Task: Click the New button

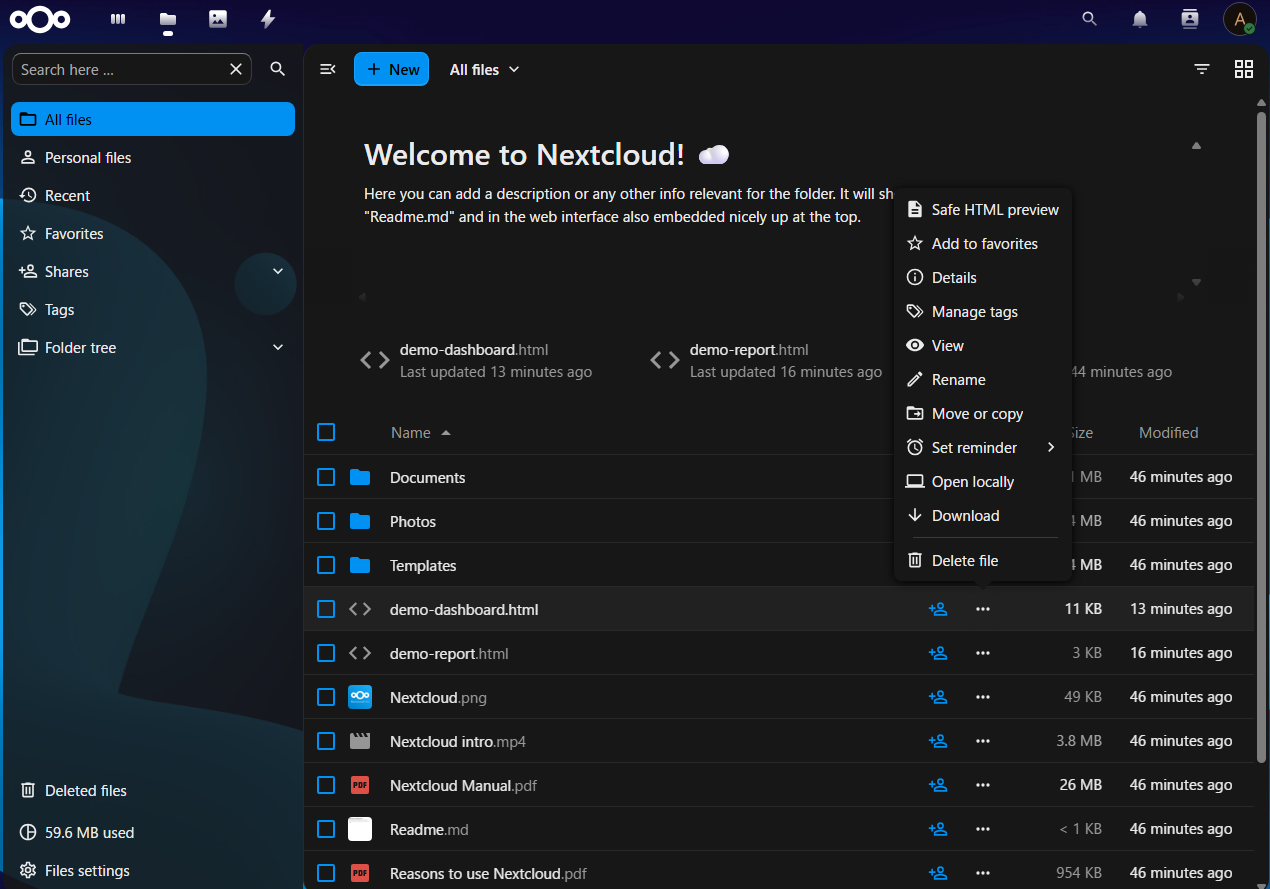Action: pos(391,69)
